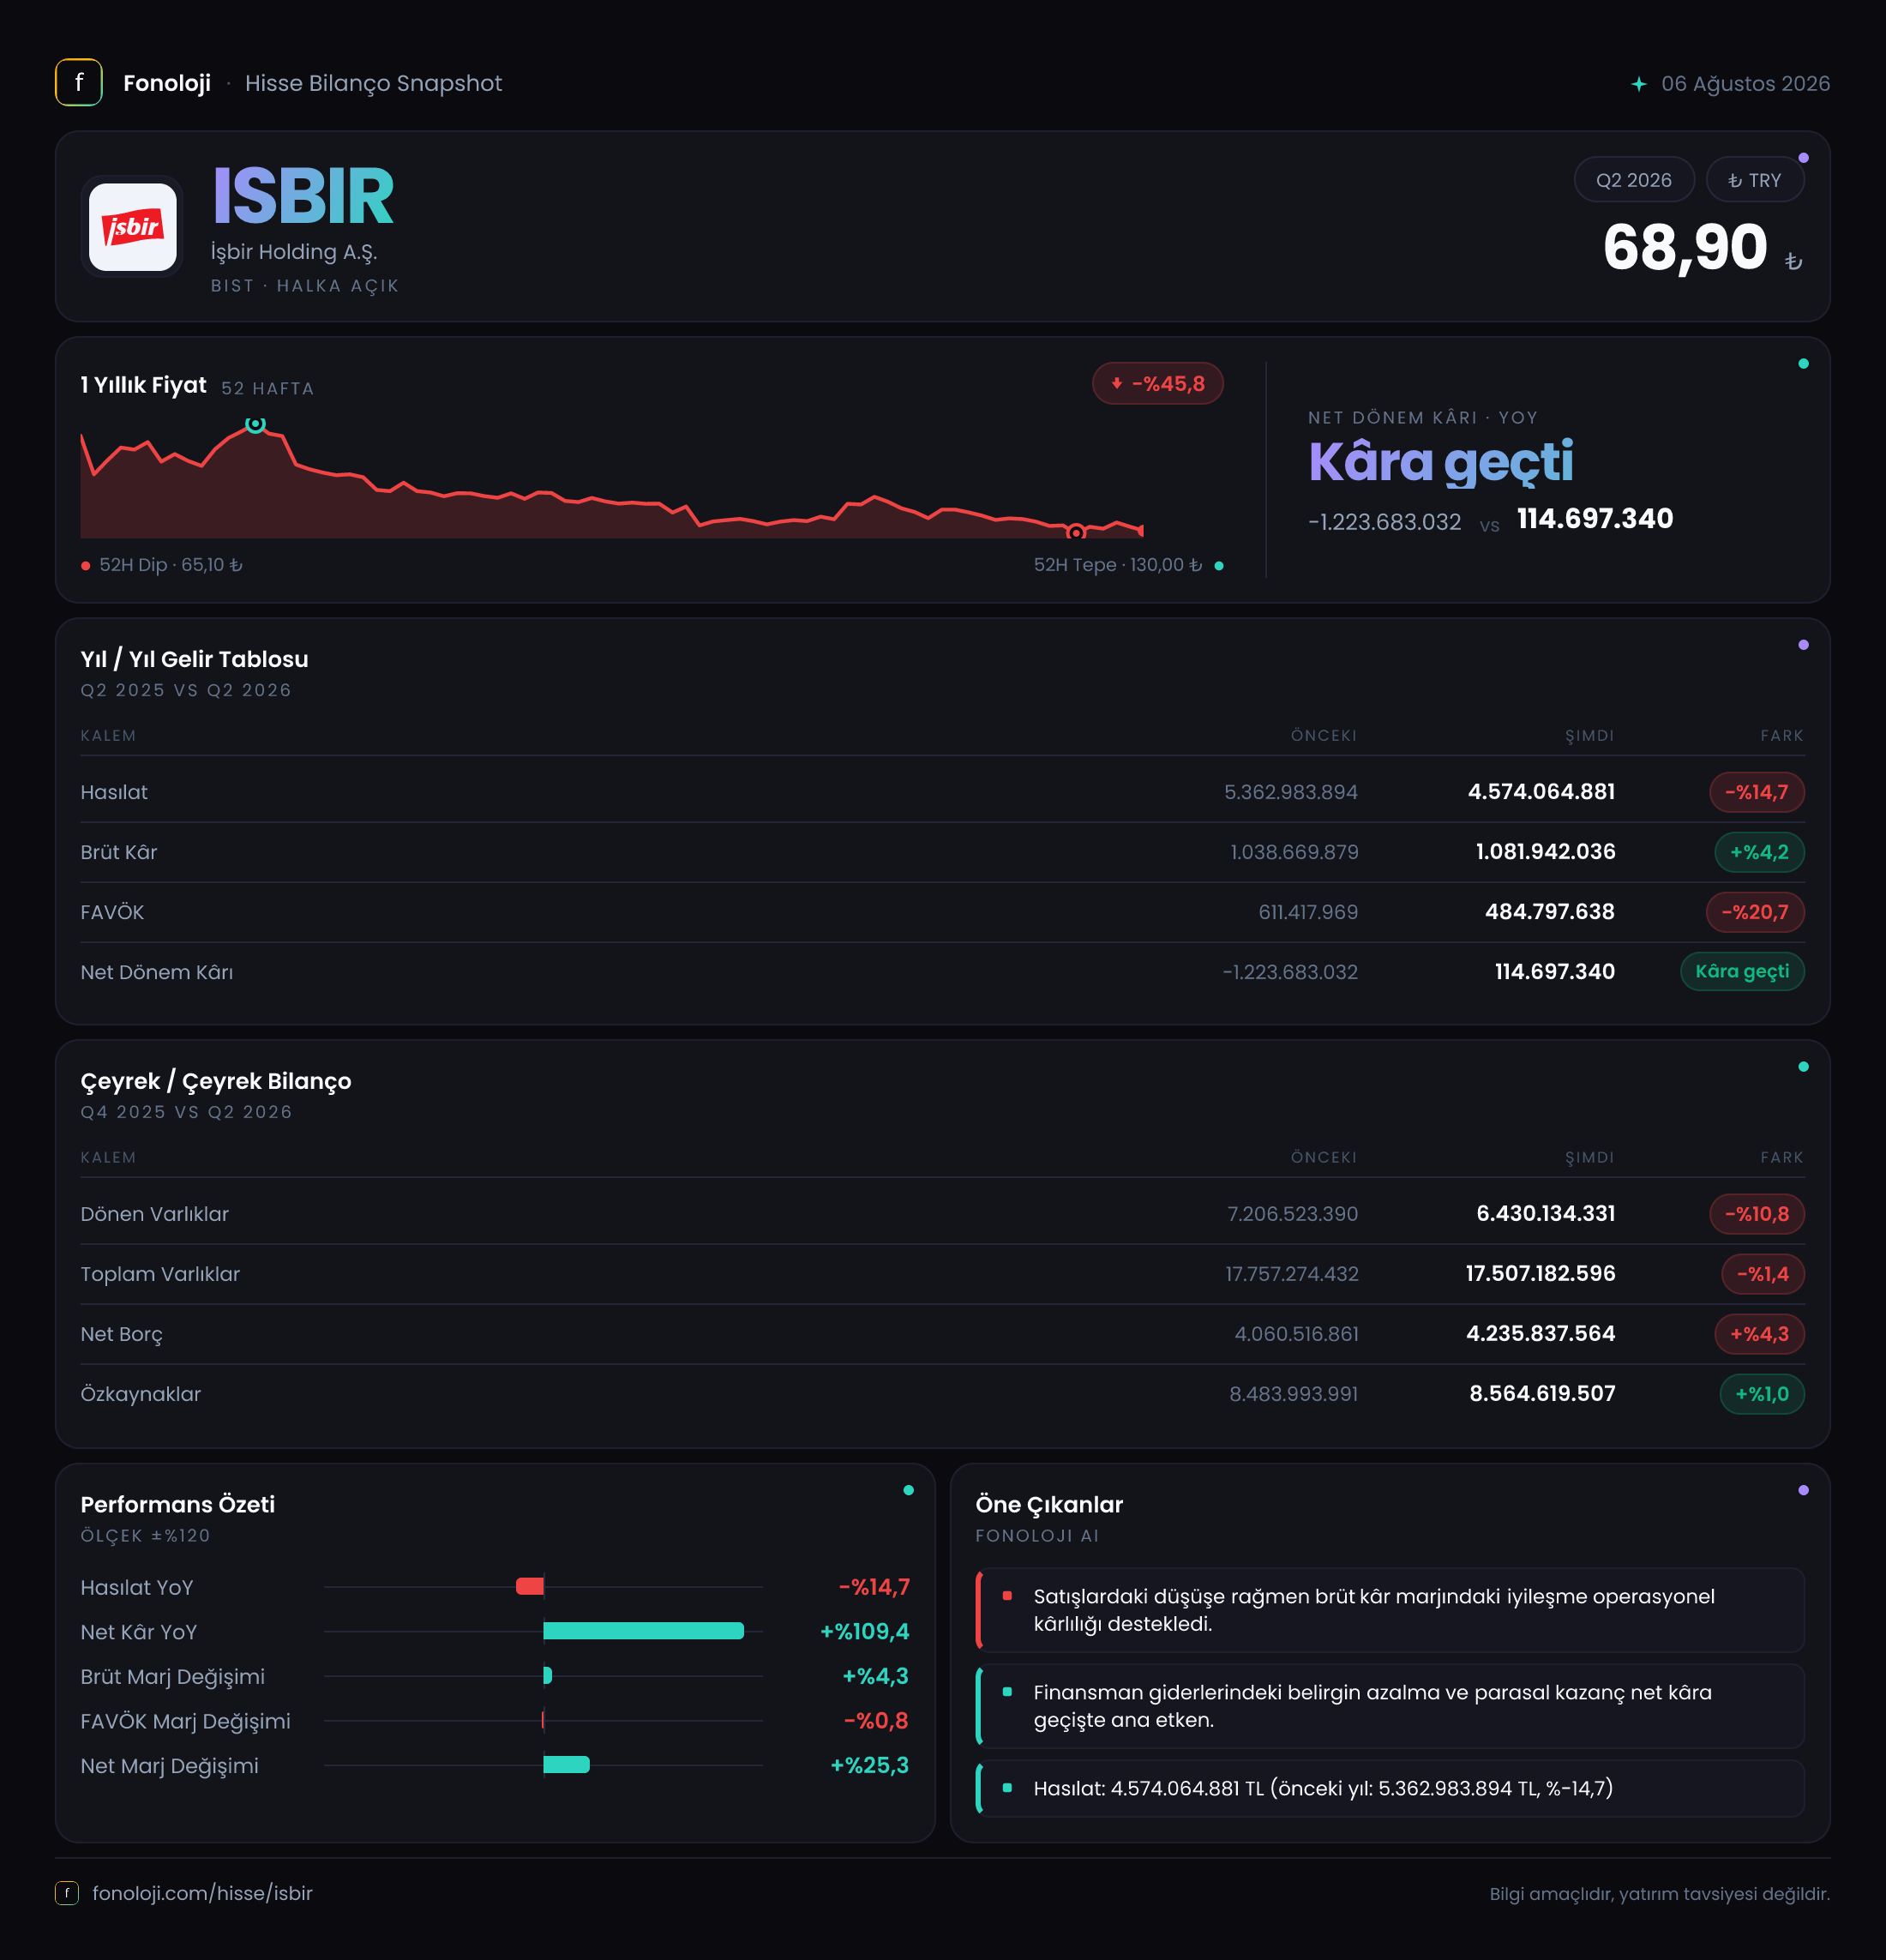Viewport: 1886px width, 1960px height.
Task: Click the Yıl / Yıl Gelir Tablosu title
Action: pyautogui.click(x=194, y=659)
